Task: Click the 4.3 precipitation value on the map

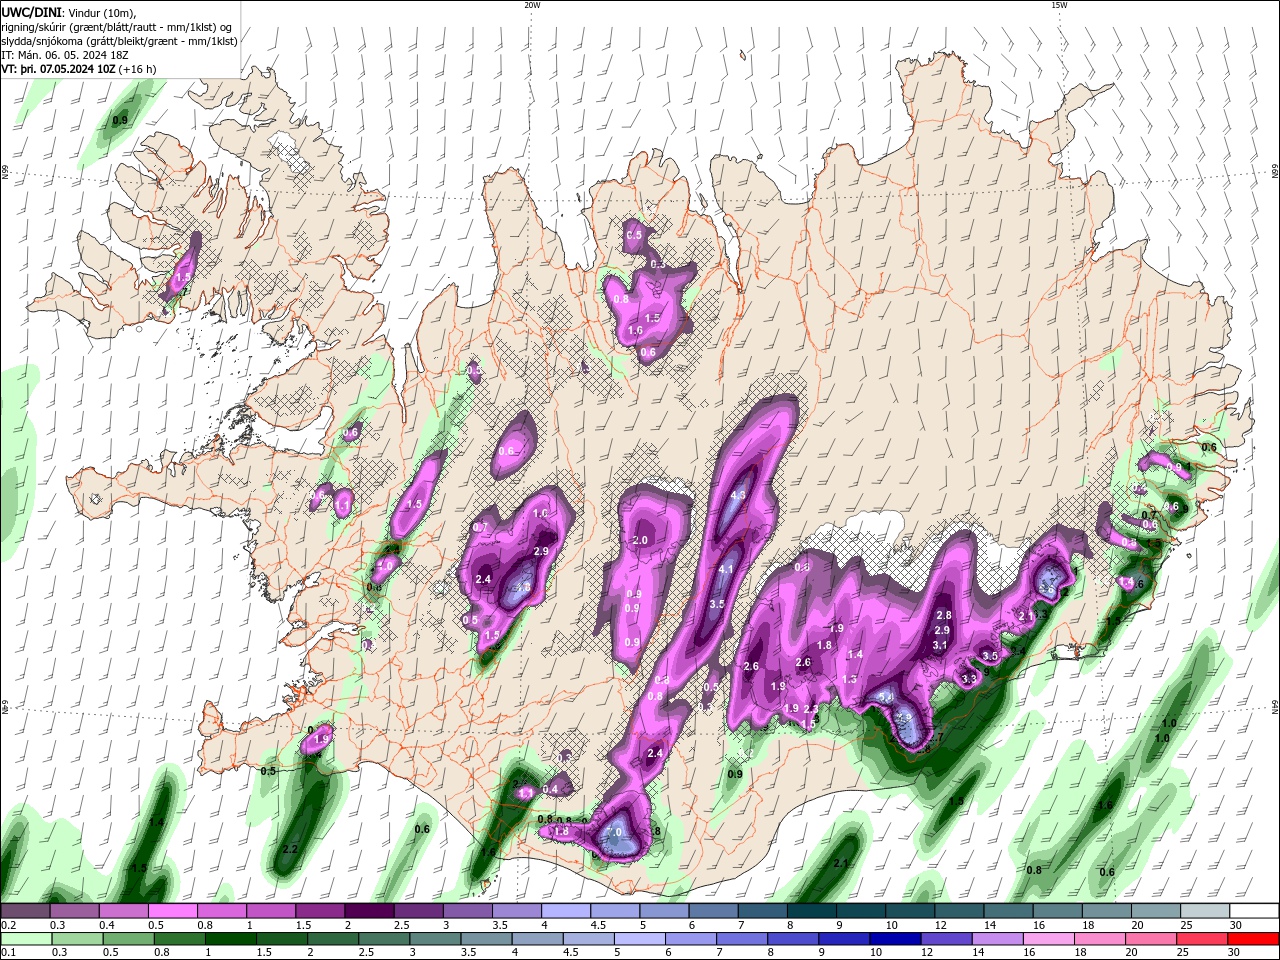Action: 739,495
